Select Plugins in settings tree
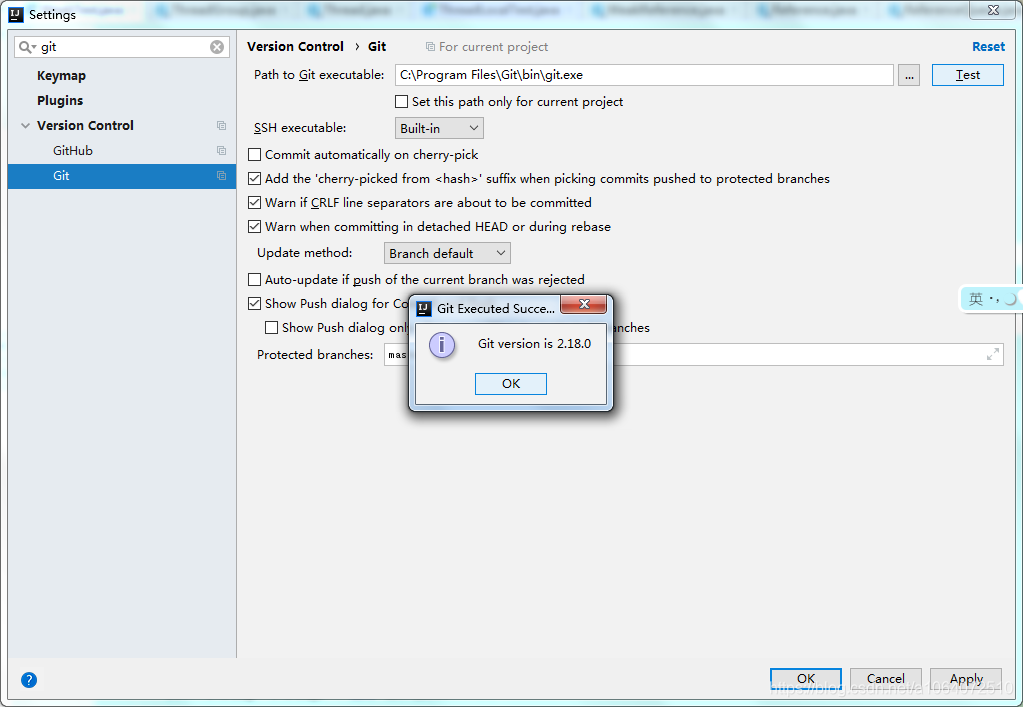1023x707 pixels. 60,100
